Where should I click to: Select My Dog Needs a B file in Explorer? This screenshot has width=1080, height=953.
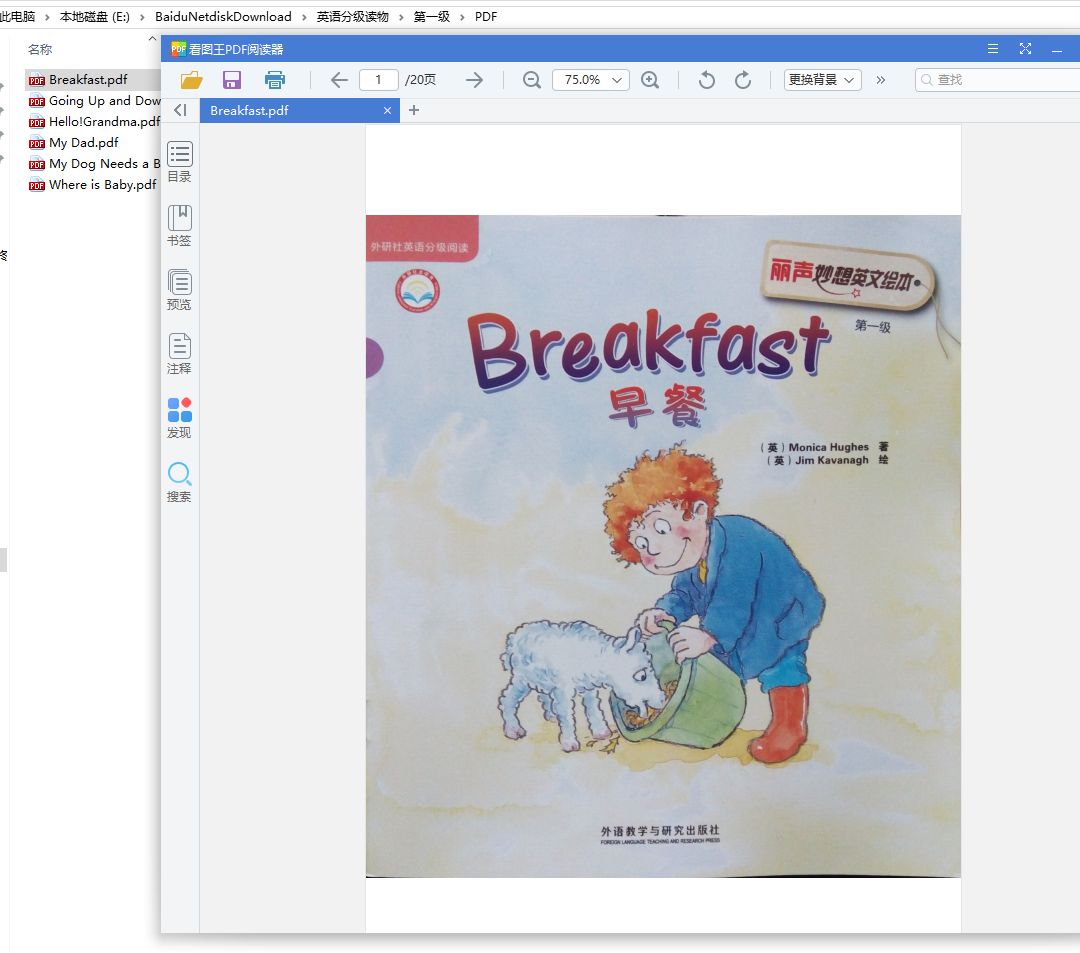pos(94,164)
